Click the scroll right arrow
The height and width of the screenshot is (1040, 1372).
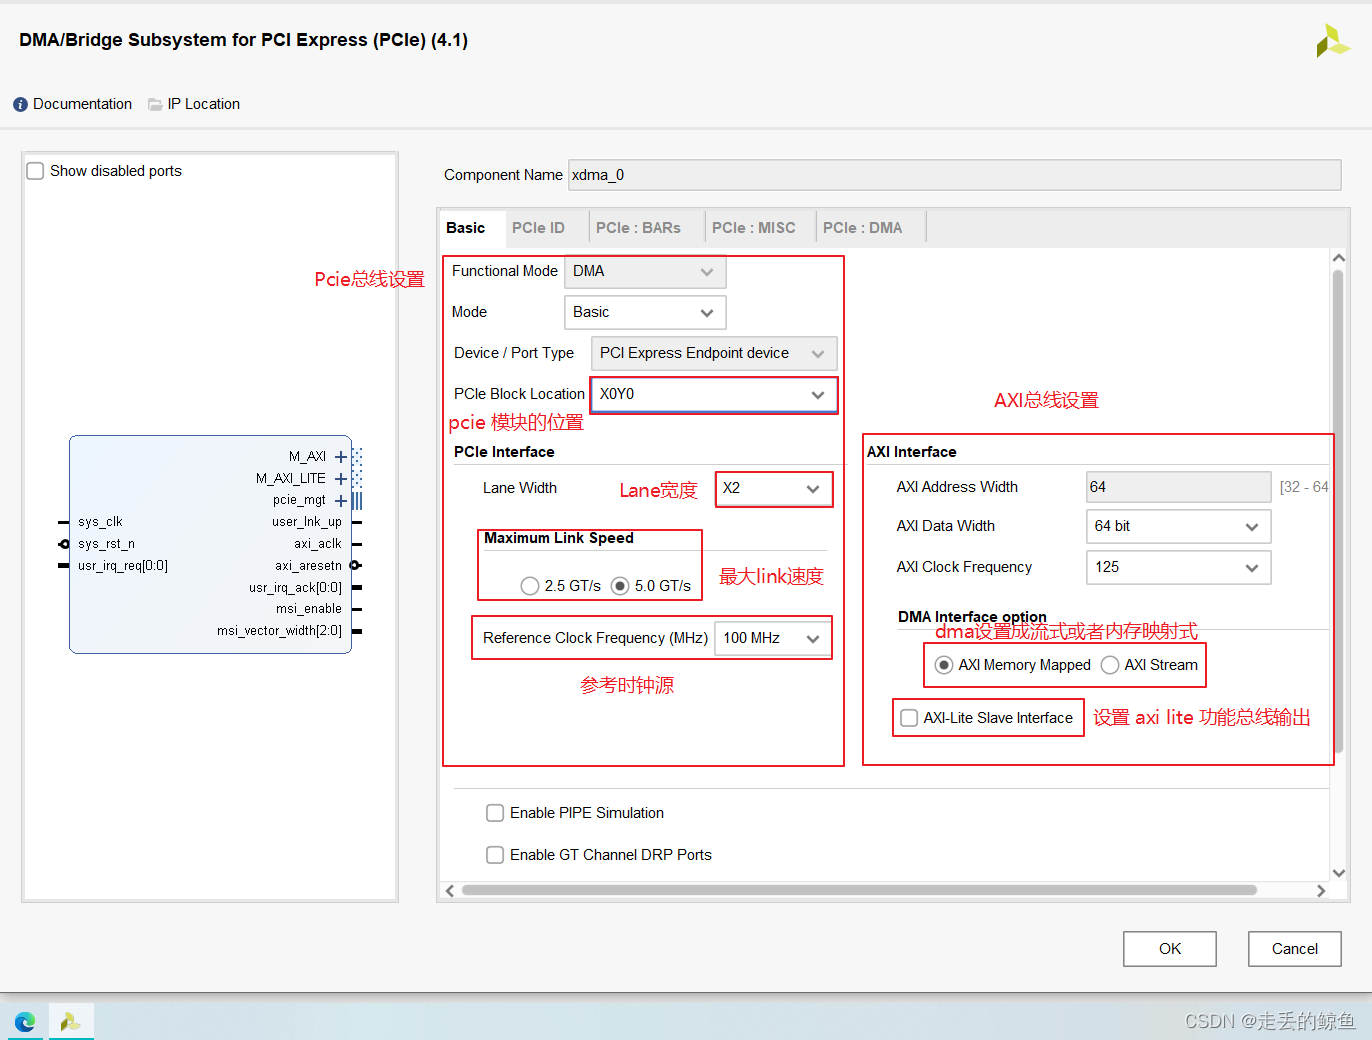coord(1321,891)
